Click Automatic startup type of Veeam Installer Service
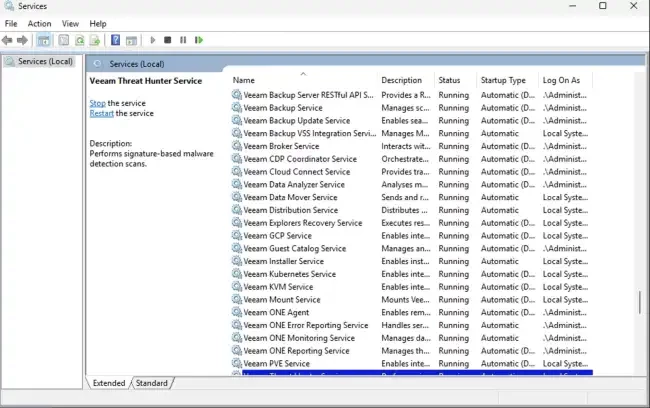 [x=500, y=261]
